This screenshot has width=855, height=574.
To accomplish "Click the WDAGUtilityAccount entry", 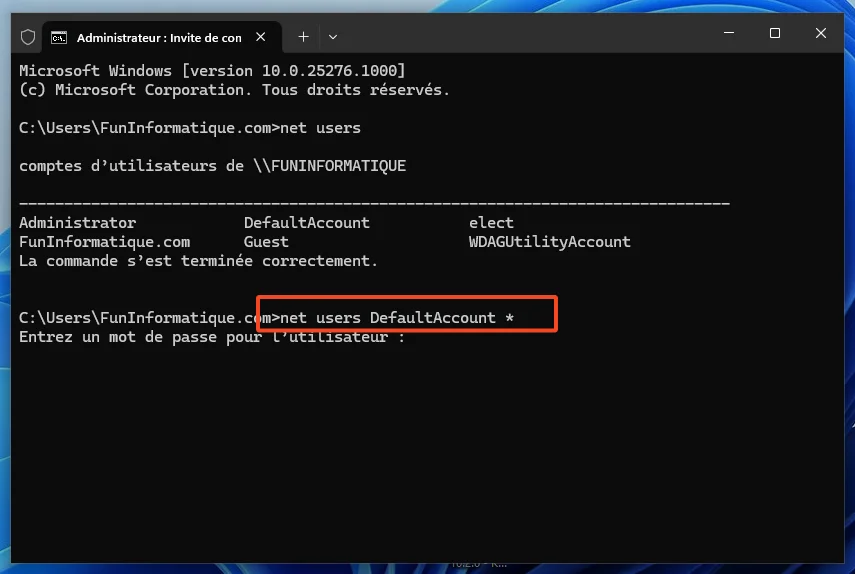I will [549, 241].
